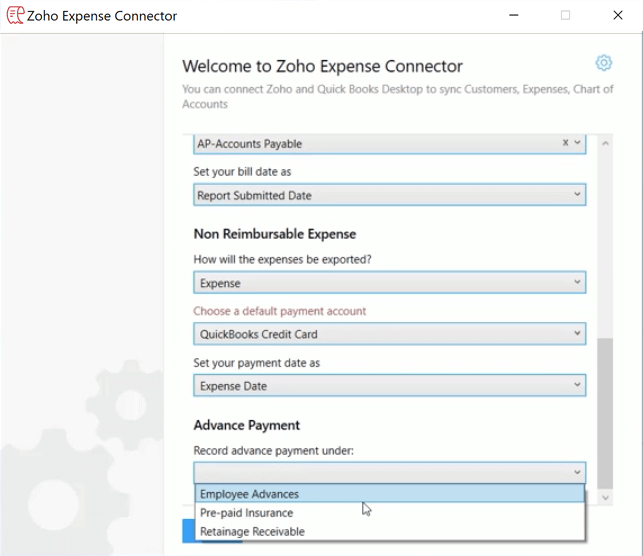Open the settings gear icon
643x556 pixels.
tap(603, 63)
